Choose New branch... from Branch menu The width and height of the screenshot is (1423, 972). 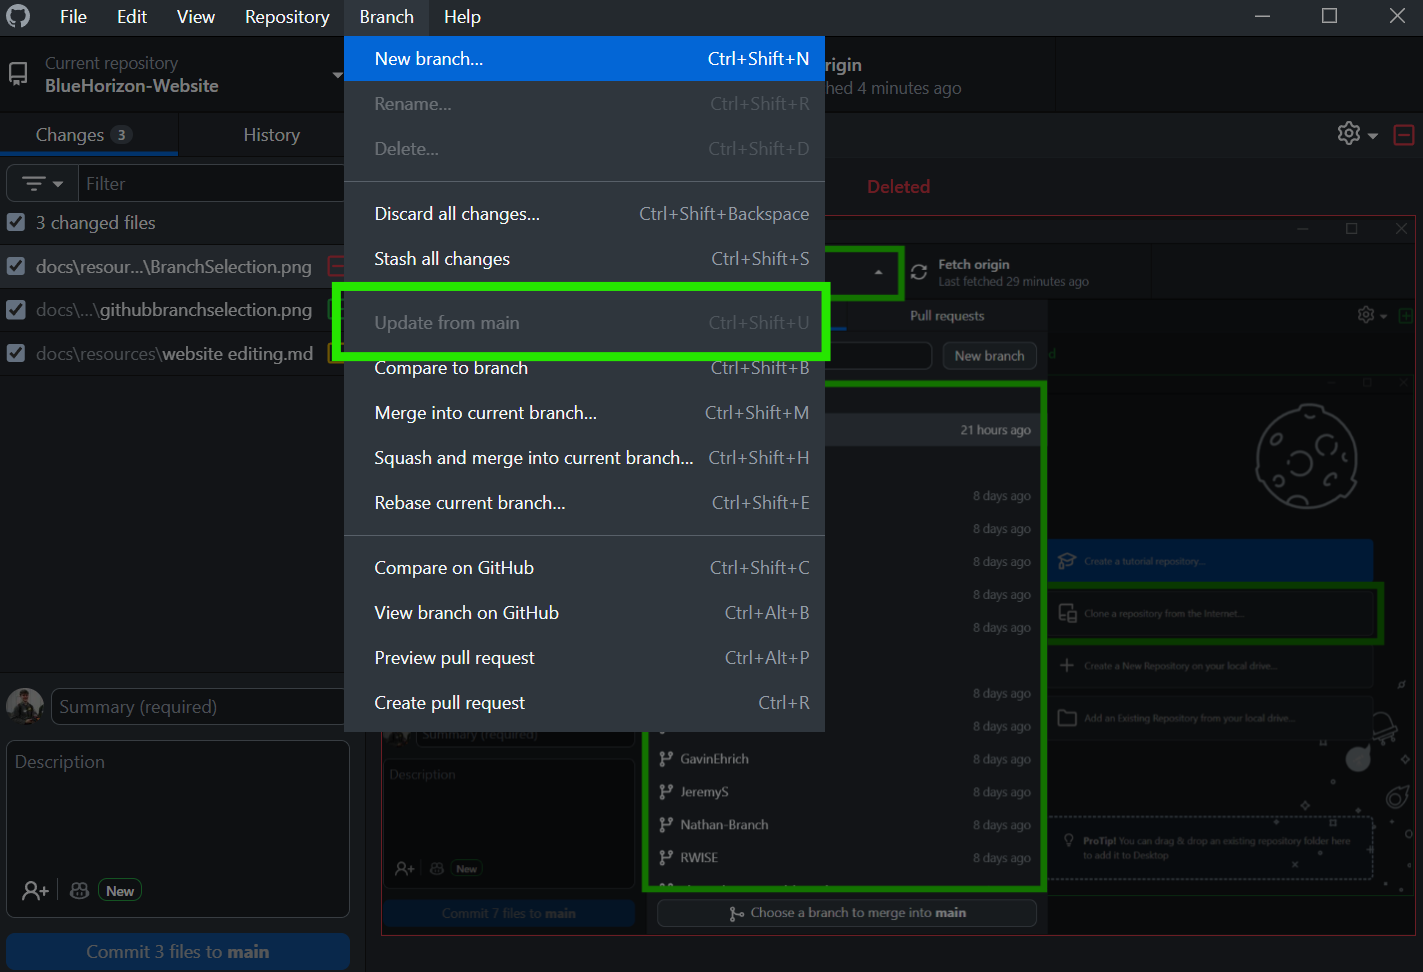[584, 59]
